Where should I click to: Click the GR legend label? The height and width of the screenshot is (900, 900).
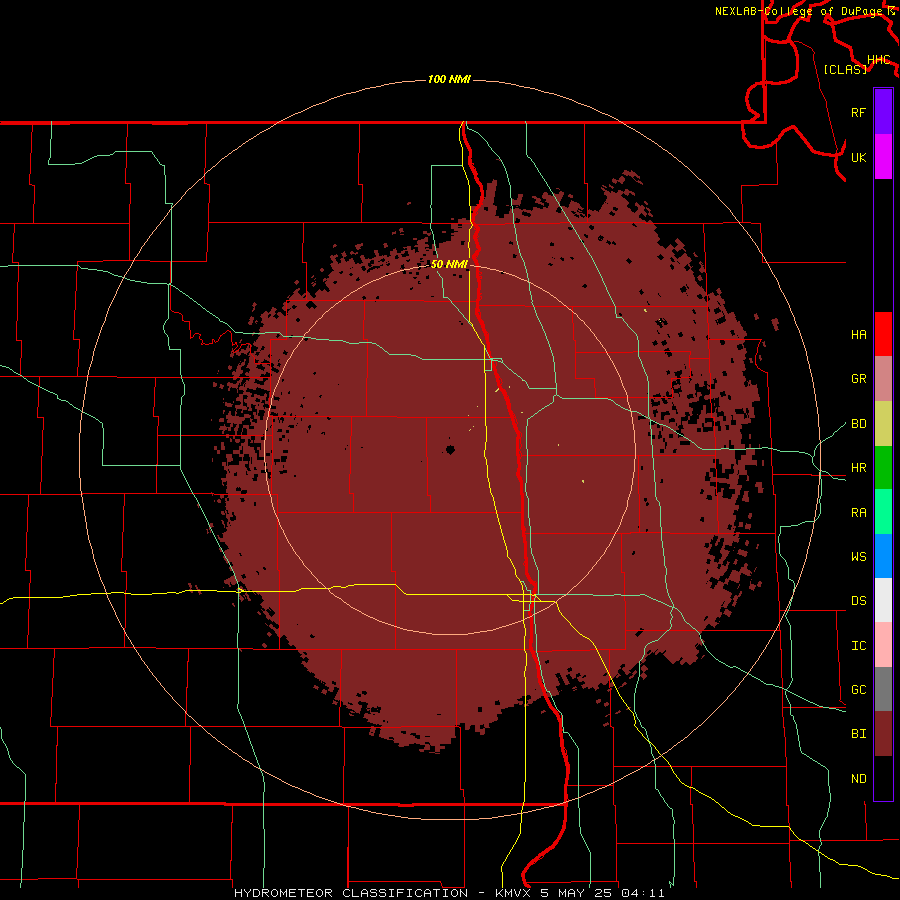pos(859,379)
